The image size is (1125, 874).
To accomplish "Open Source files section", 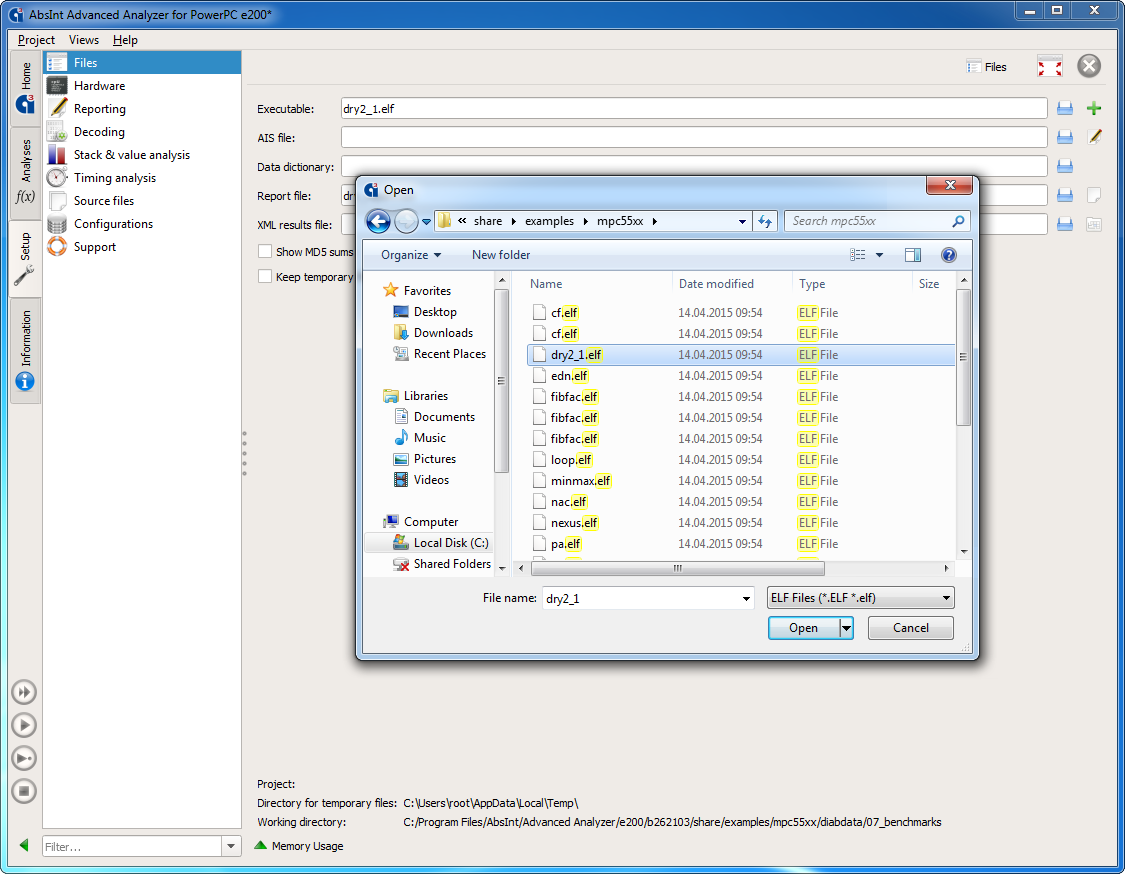I will 142,200.
